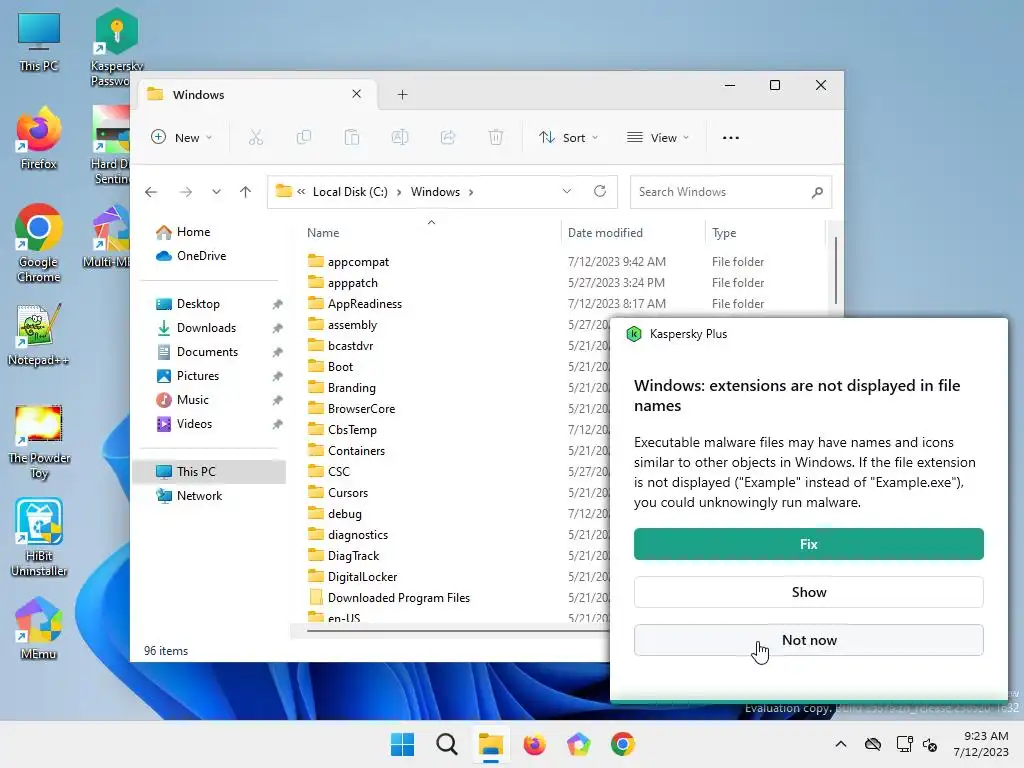Open HiBit Uninstaller desktop shortcut
Image resolution: width=1024 pixels, height=768 pixels.
pos(39,537)
